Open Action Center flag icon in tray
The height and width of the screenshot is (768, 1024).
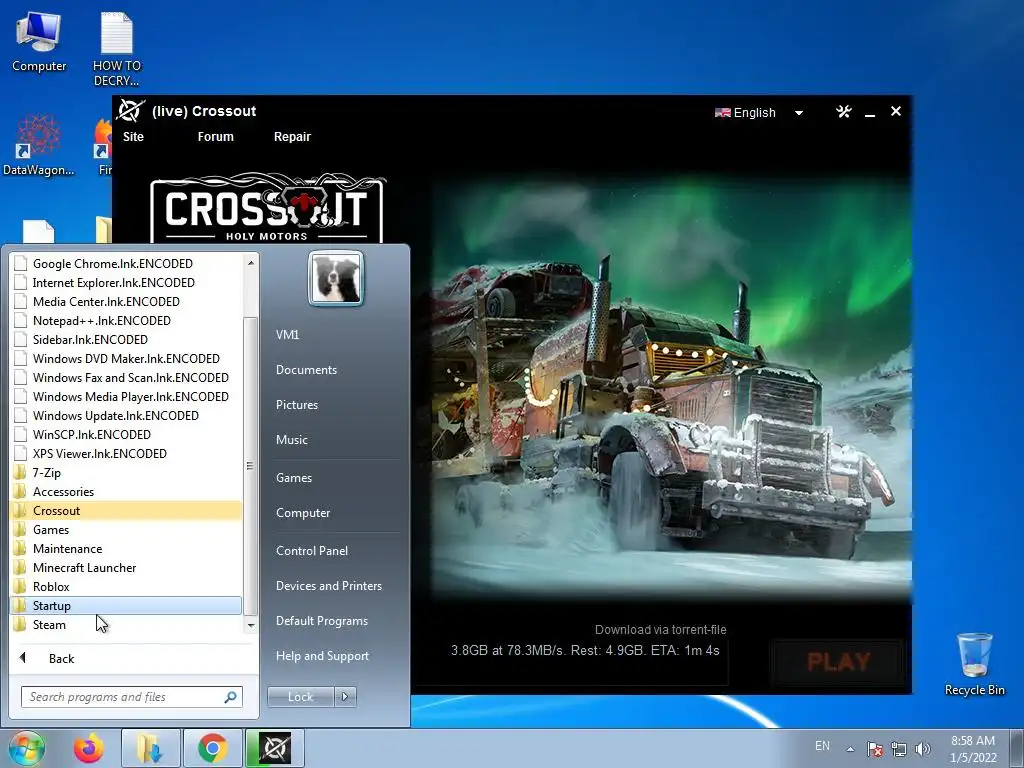(x=875, y=749)
